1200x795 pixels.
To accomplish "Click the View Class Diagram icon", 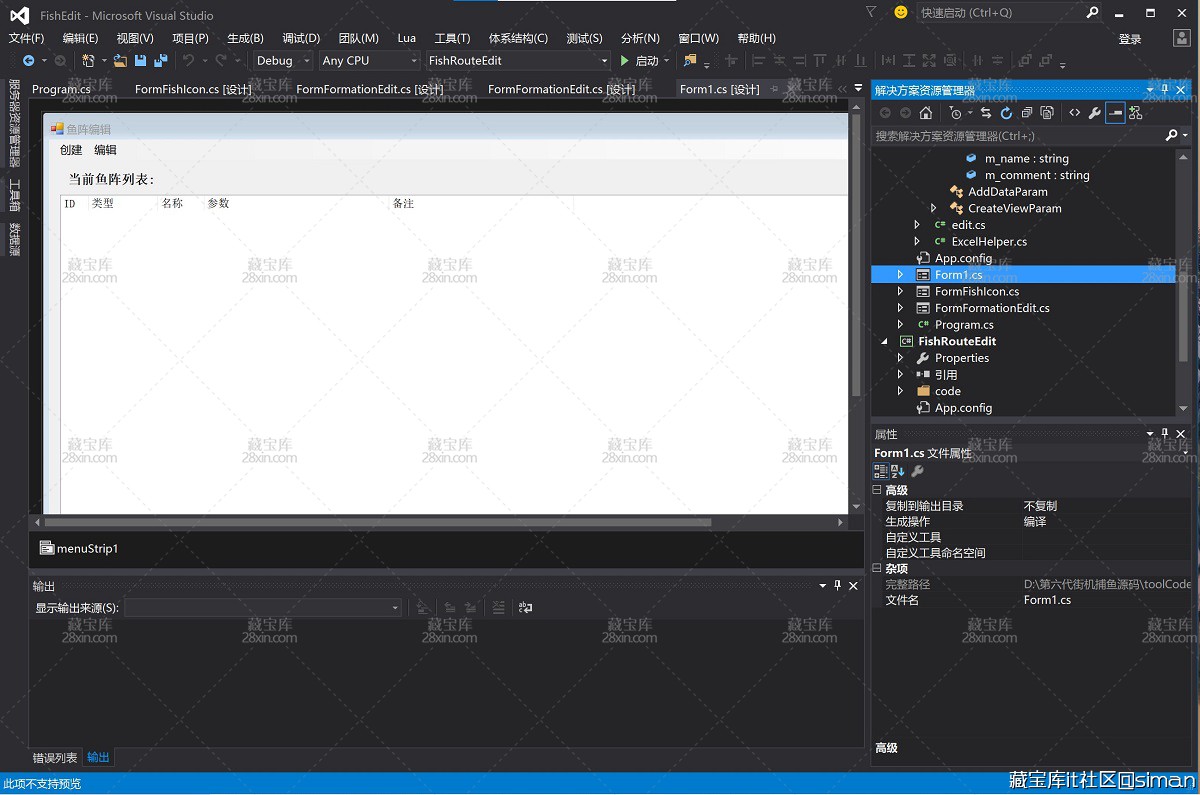I will coord(1135,113).
